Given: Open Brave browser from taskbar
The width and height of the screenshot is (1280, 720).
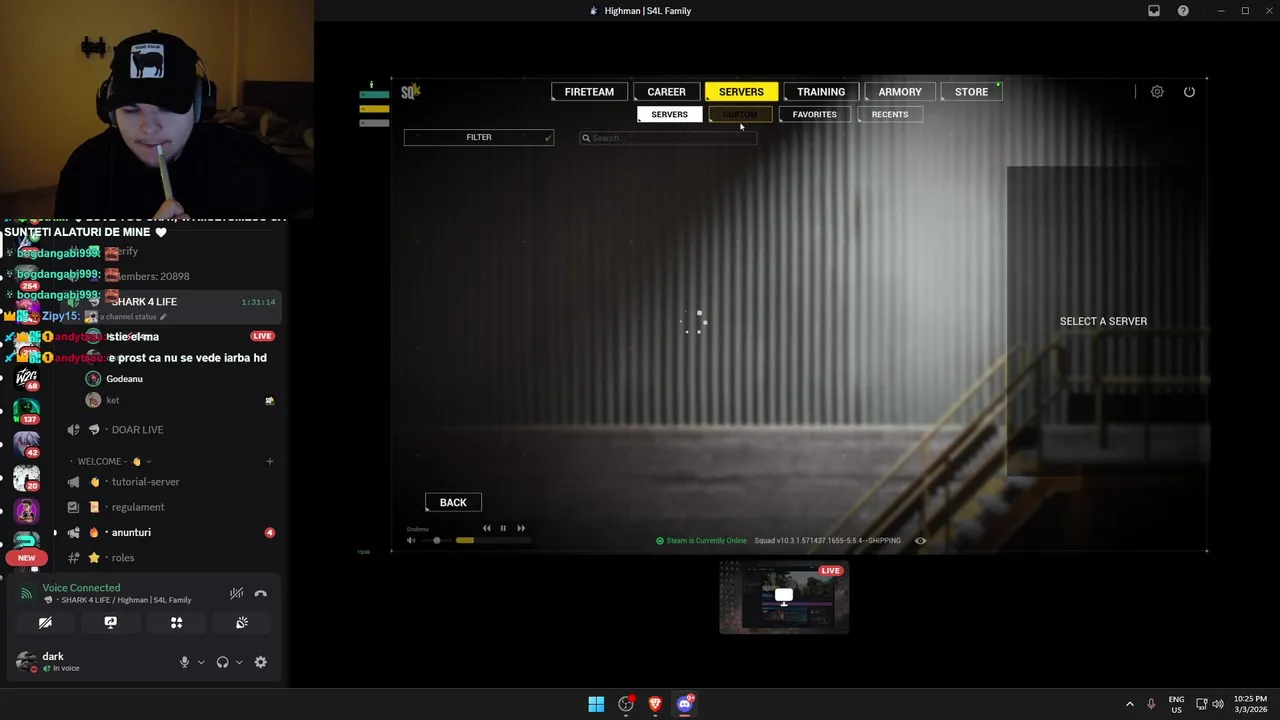Looking at the screenshot, I should coord(655,704).
